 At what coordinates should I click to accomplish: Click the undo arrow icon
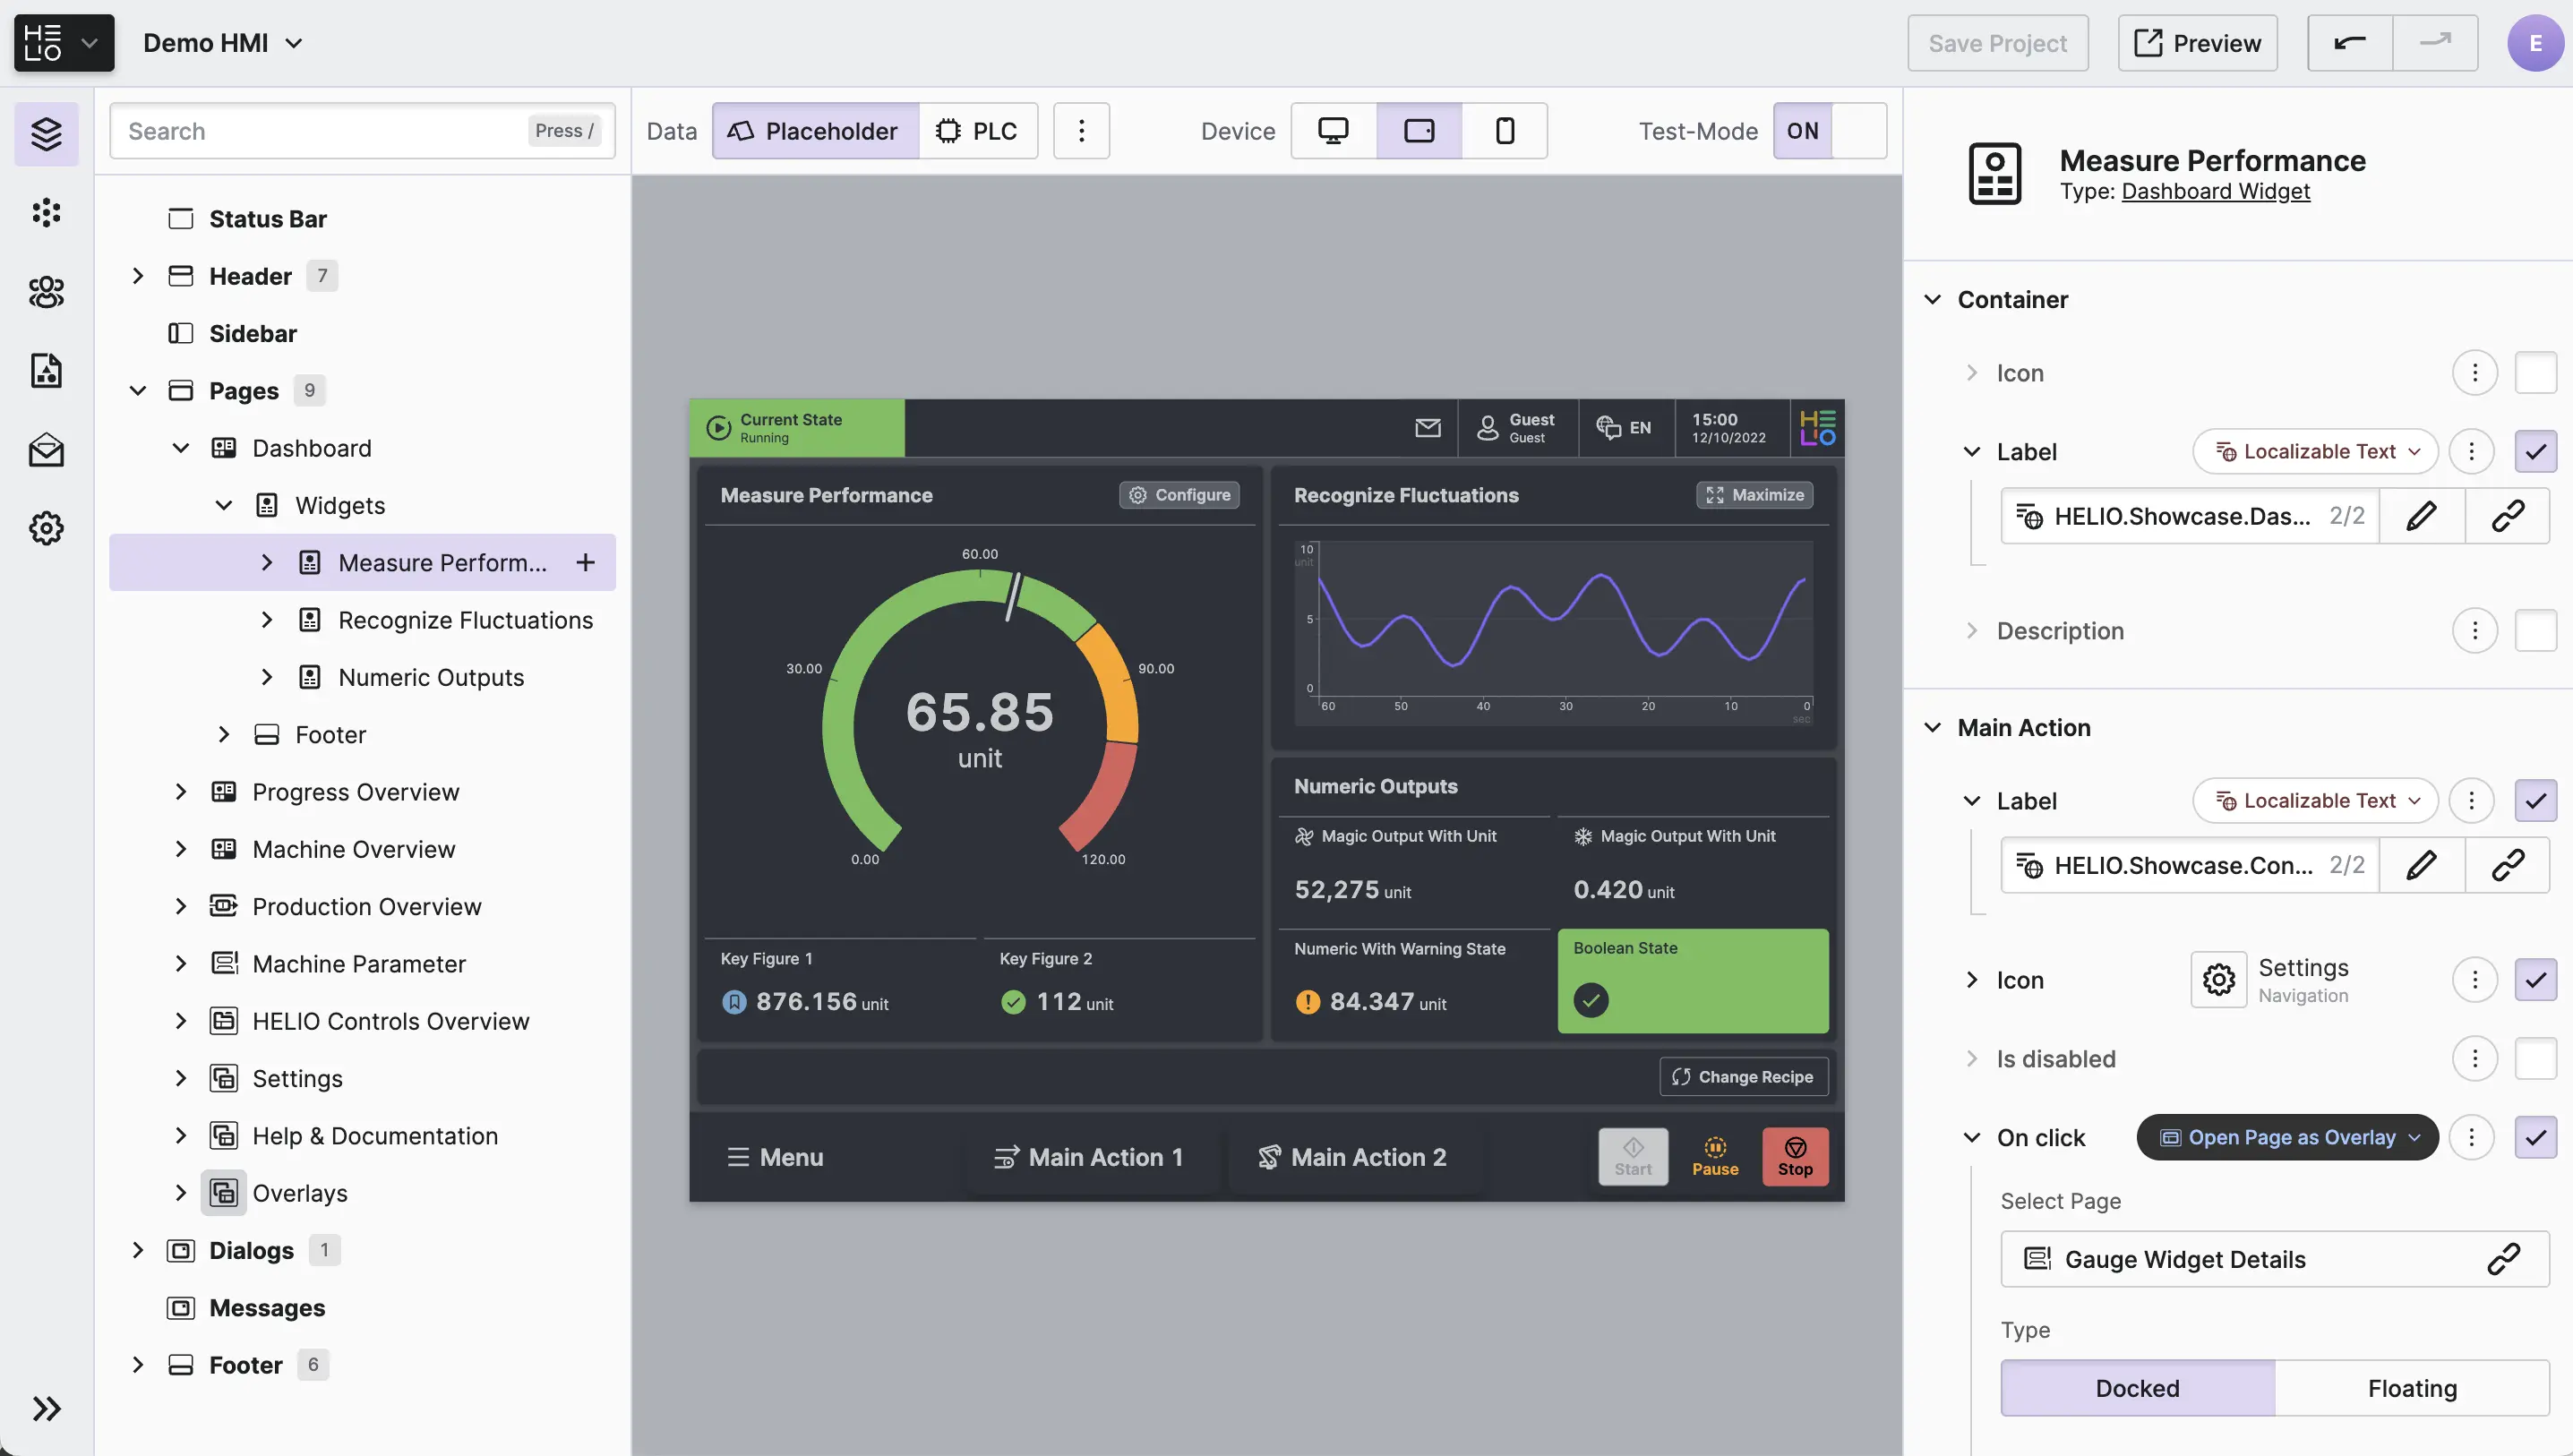coord(2349,43)
